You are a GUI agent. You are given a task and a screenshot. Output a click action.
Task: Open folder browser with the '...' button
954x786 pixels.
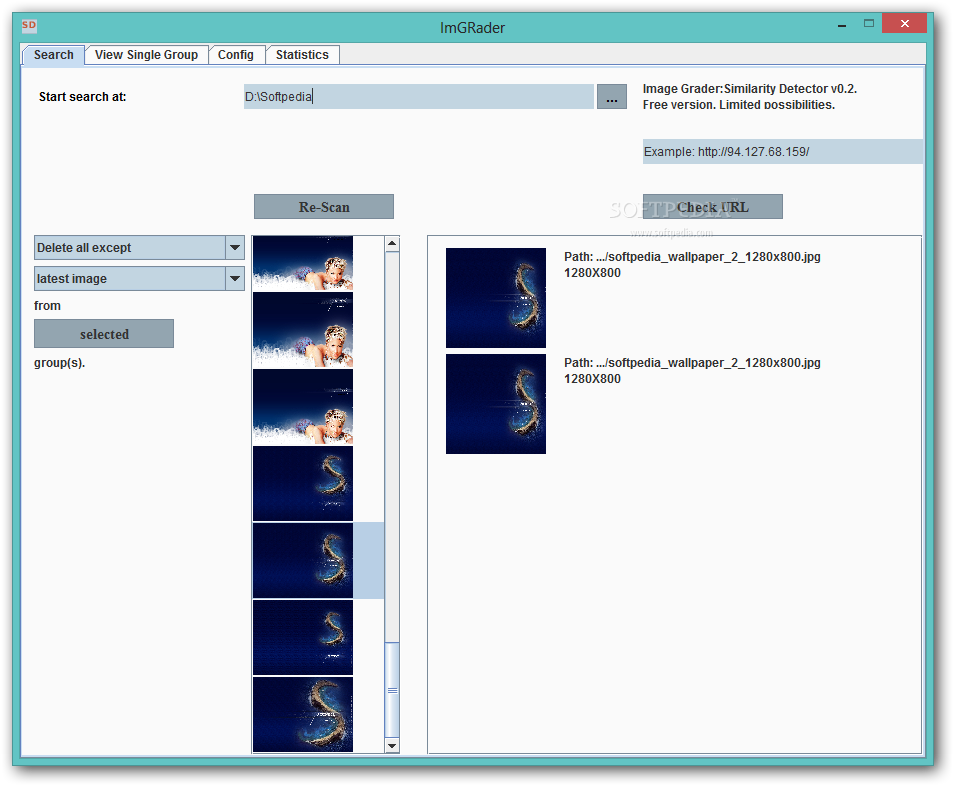tap(611, 97)
